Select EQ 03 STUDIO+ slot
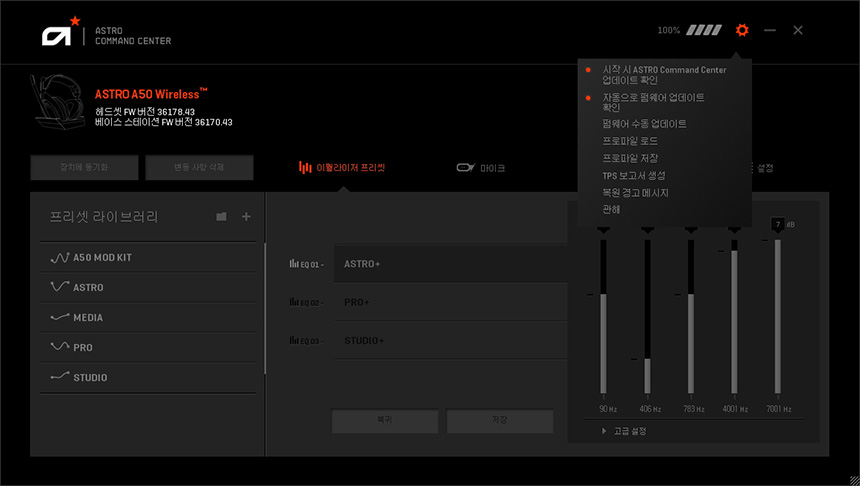 451,341
